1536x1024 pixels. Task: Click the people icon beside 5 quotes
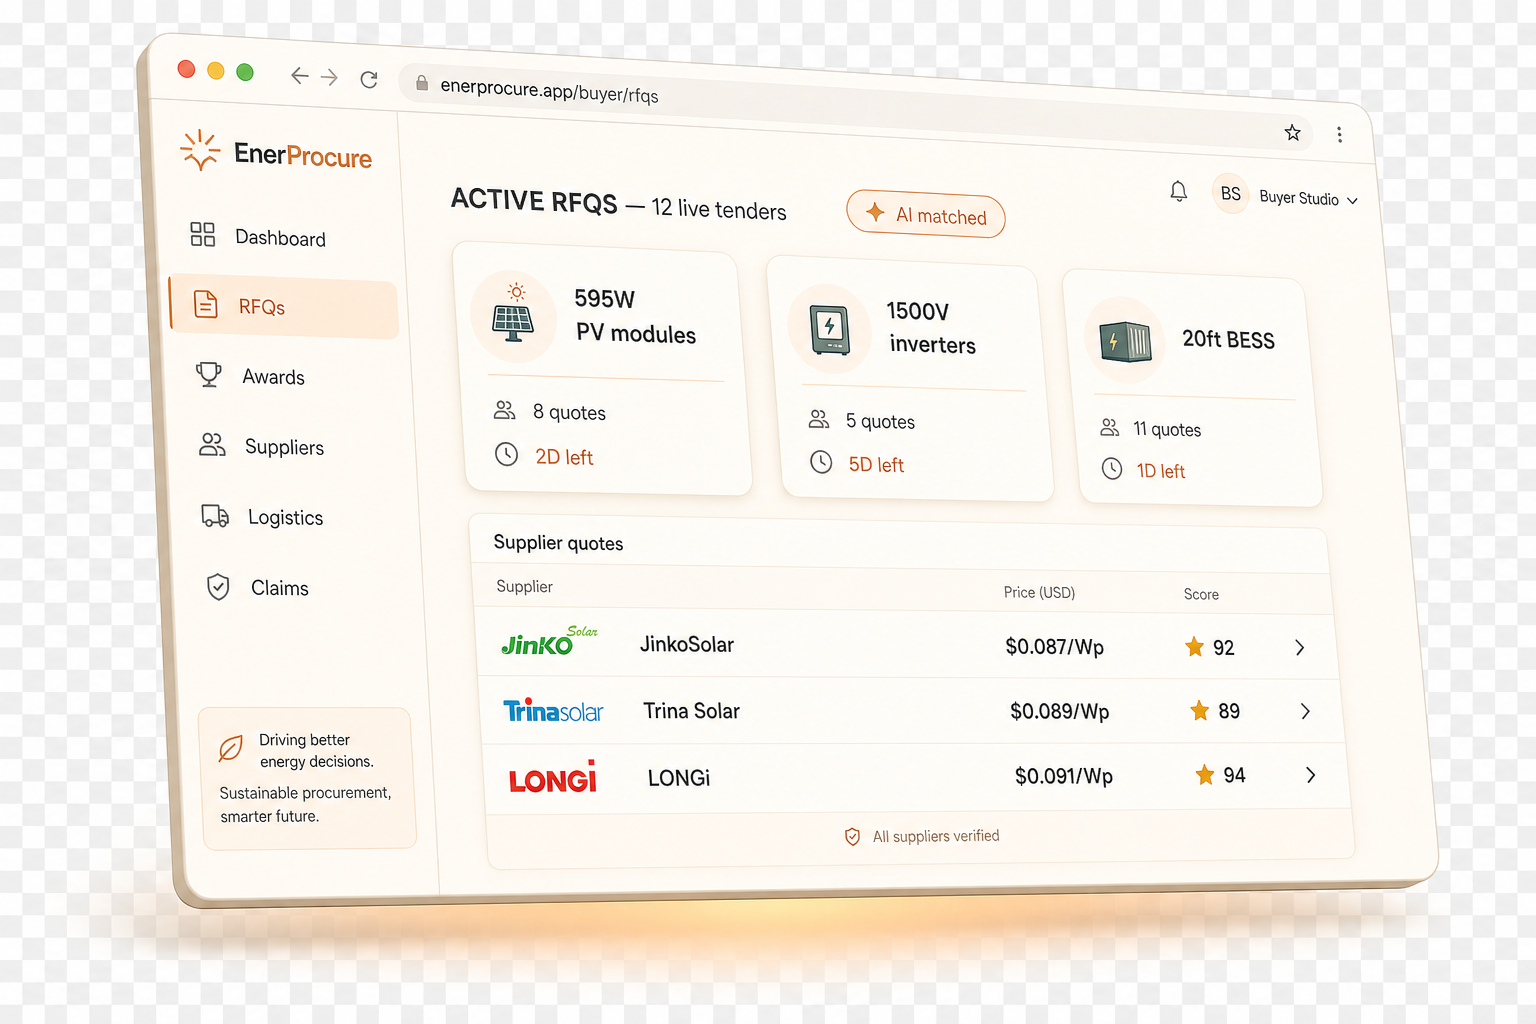(819, 419)
